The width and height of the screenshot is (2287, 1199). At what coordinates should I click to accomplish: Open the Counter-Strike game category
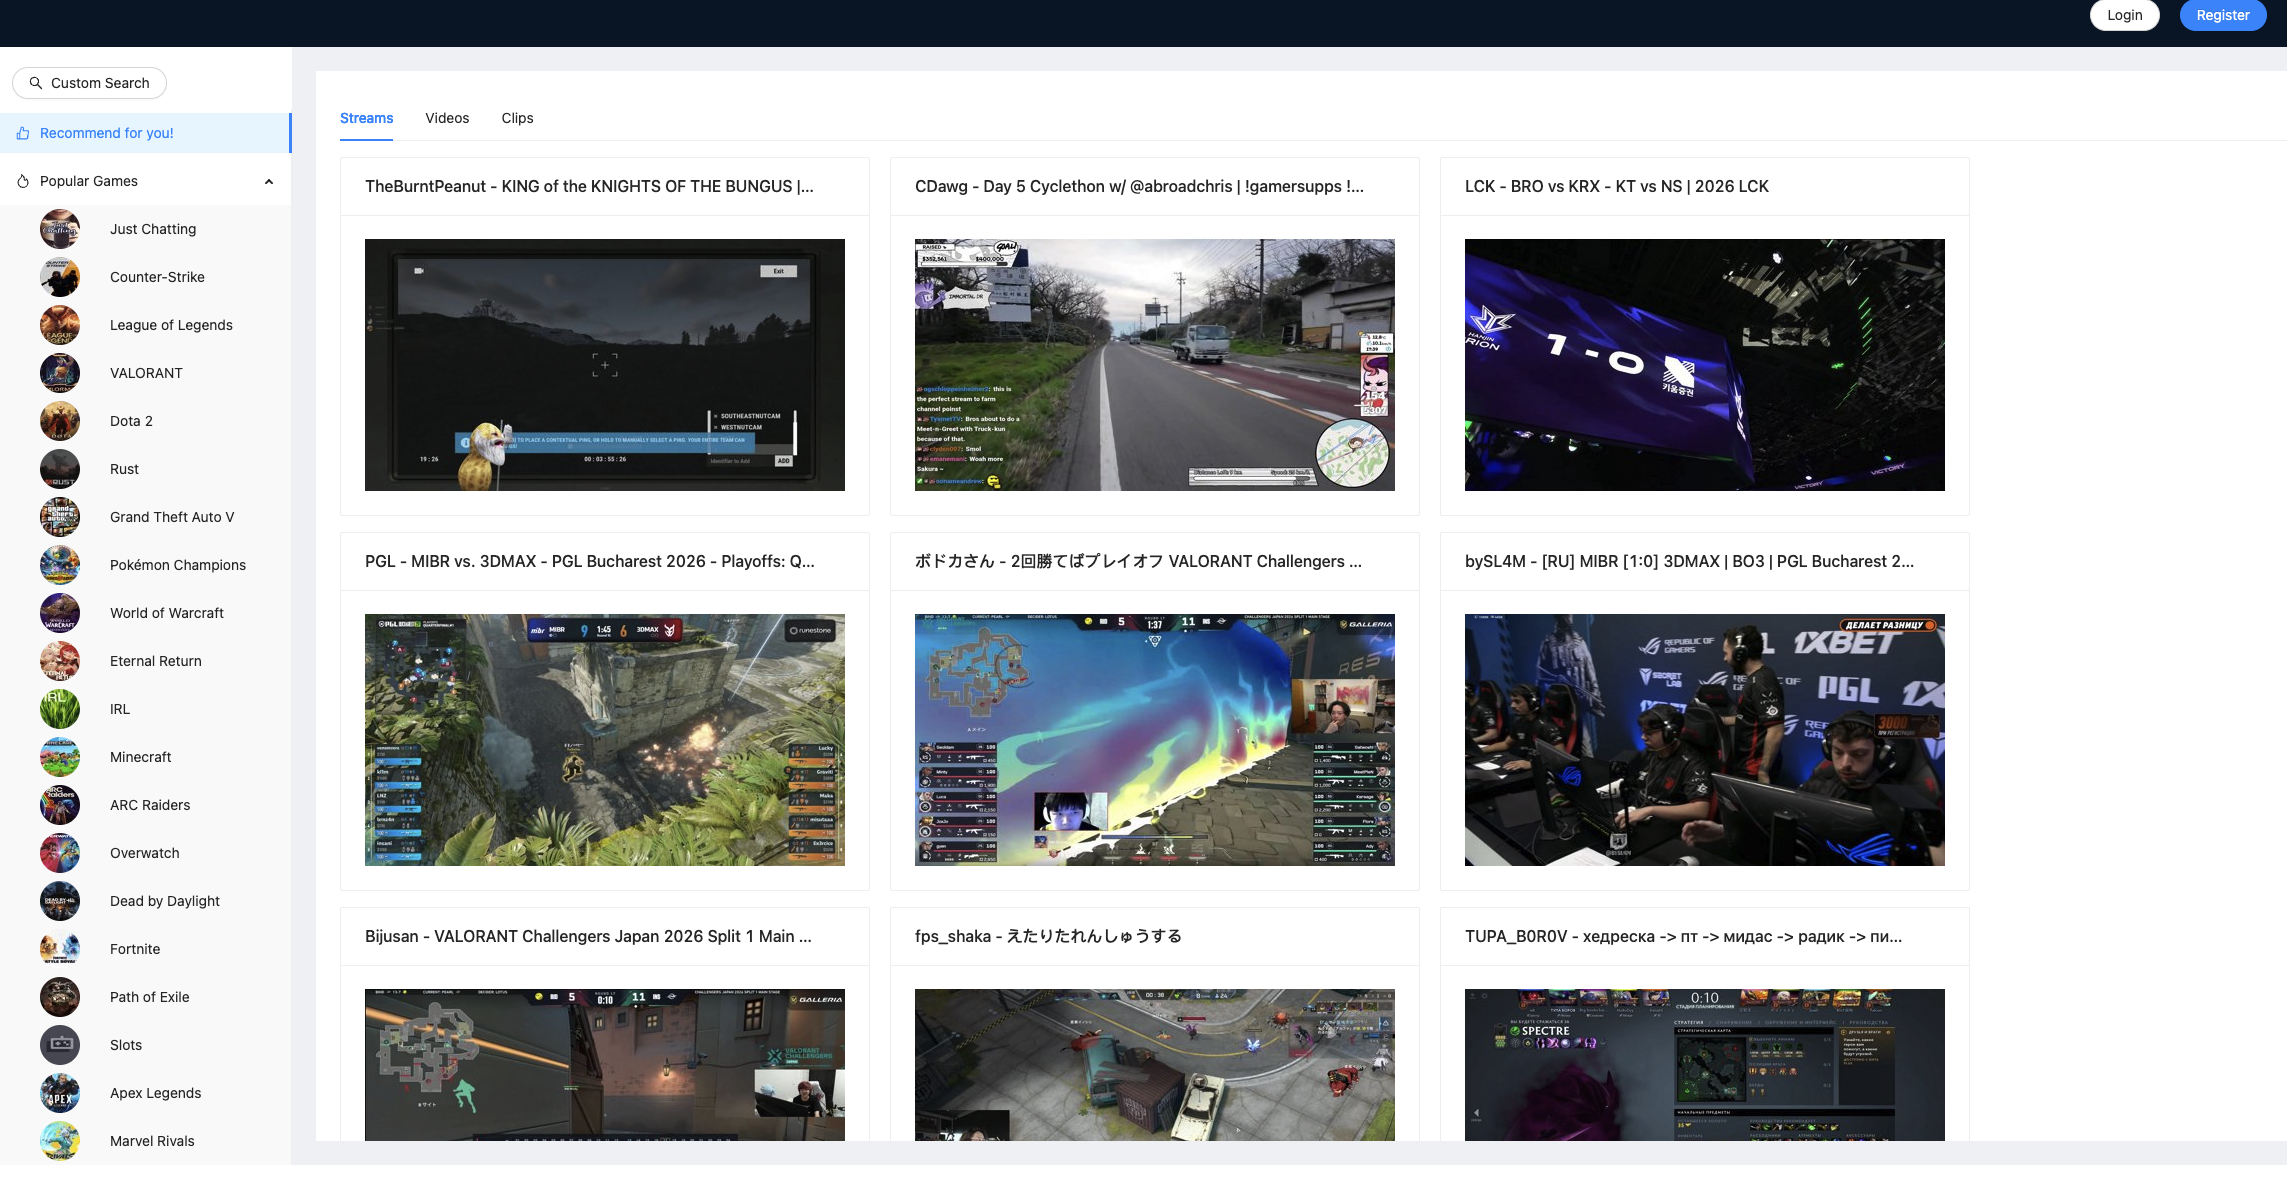60,277
